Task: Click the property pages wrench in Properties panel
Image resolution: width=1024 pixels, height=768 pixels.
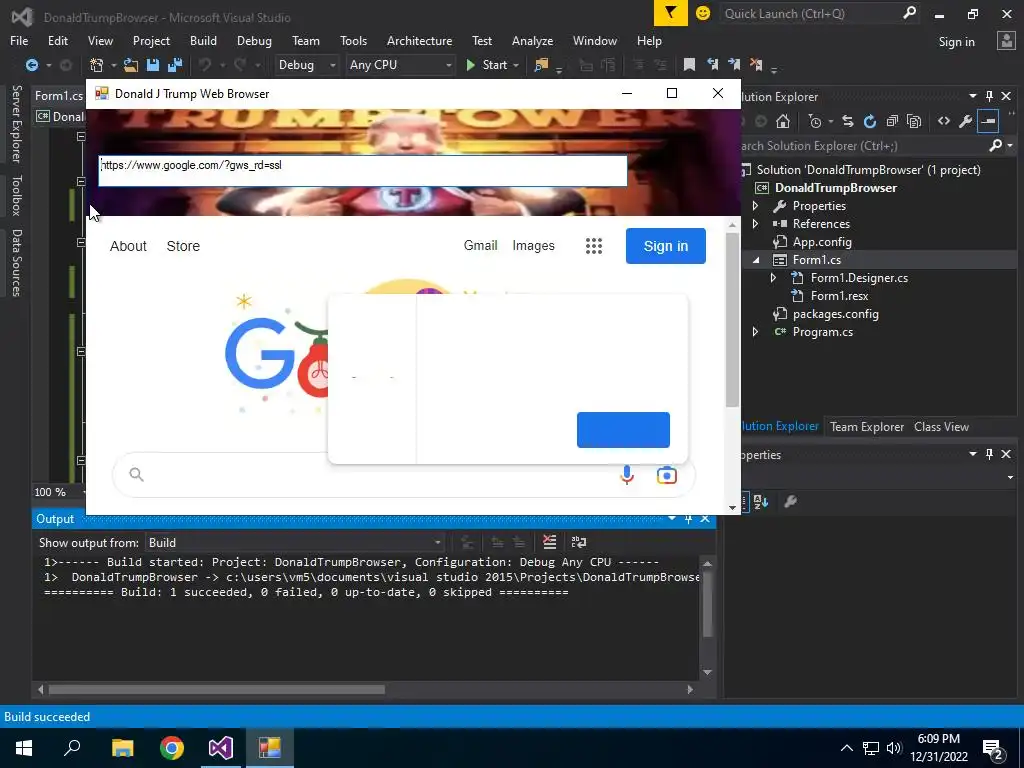Action: (x=790, y=502)
